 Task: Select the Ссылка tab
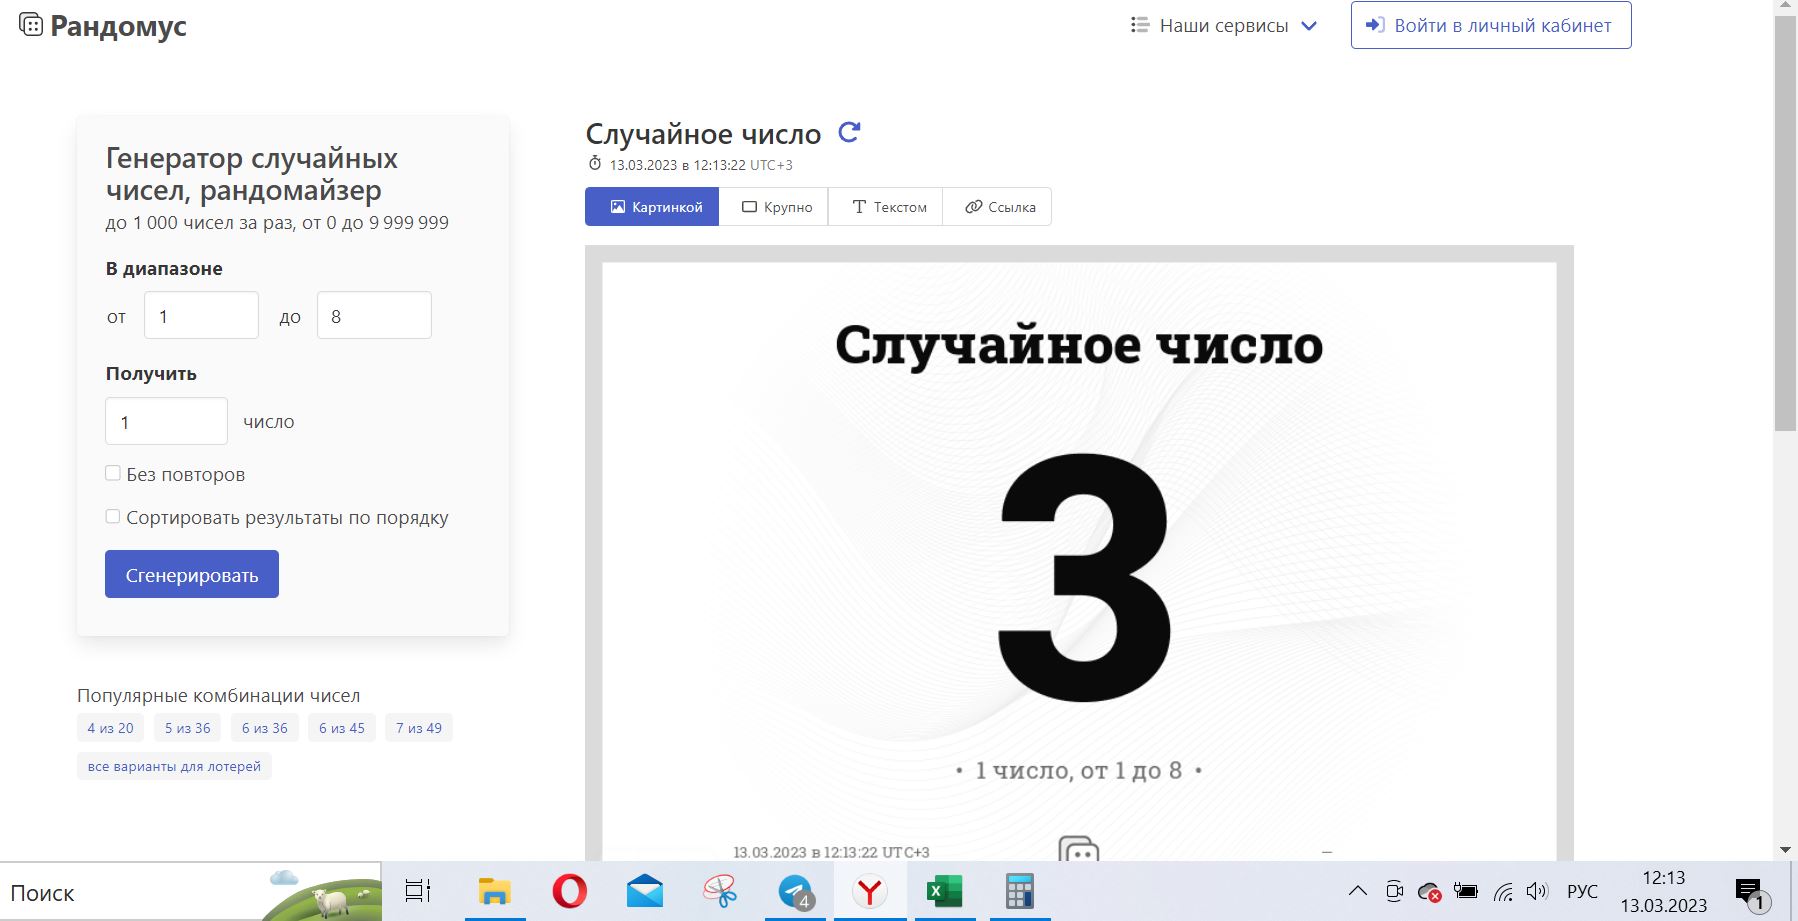pyautogui.click(x=999, y=207)
